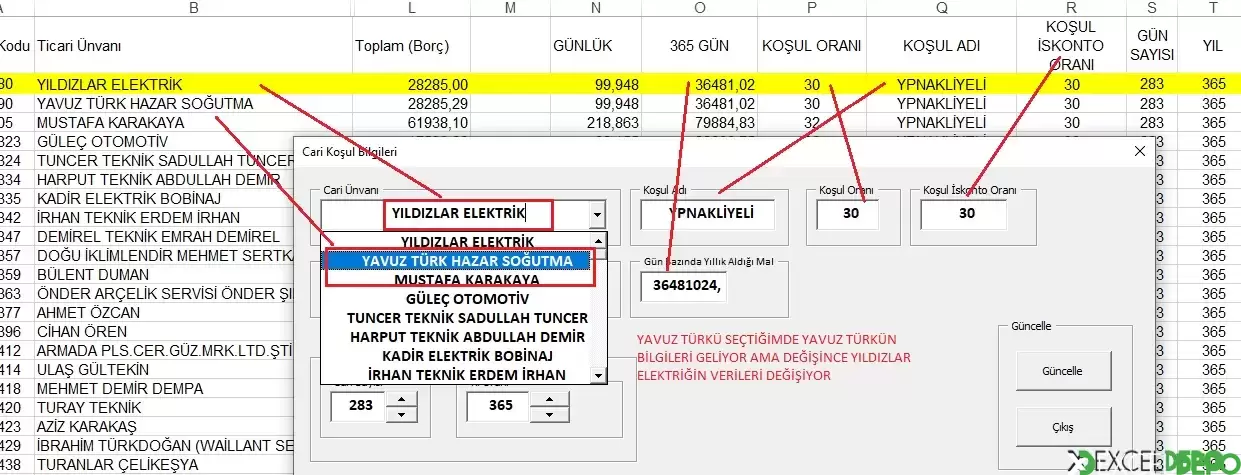
Task: Click the 79884,83 cell
Action: (700, 122)
